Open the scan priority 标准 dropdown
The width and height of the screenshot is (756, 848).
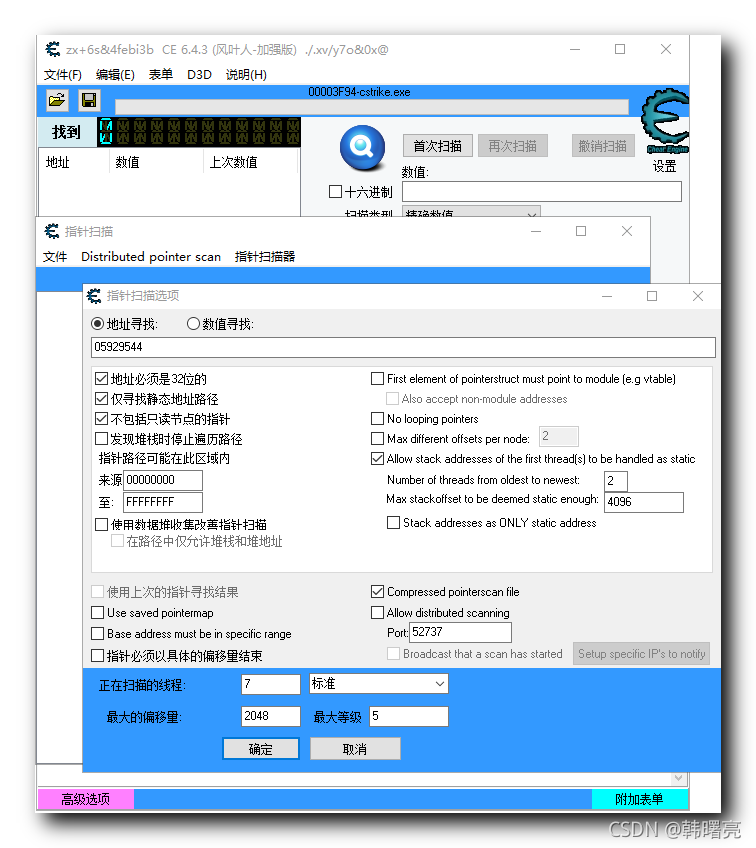click(x=379, y=684)
